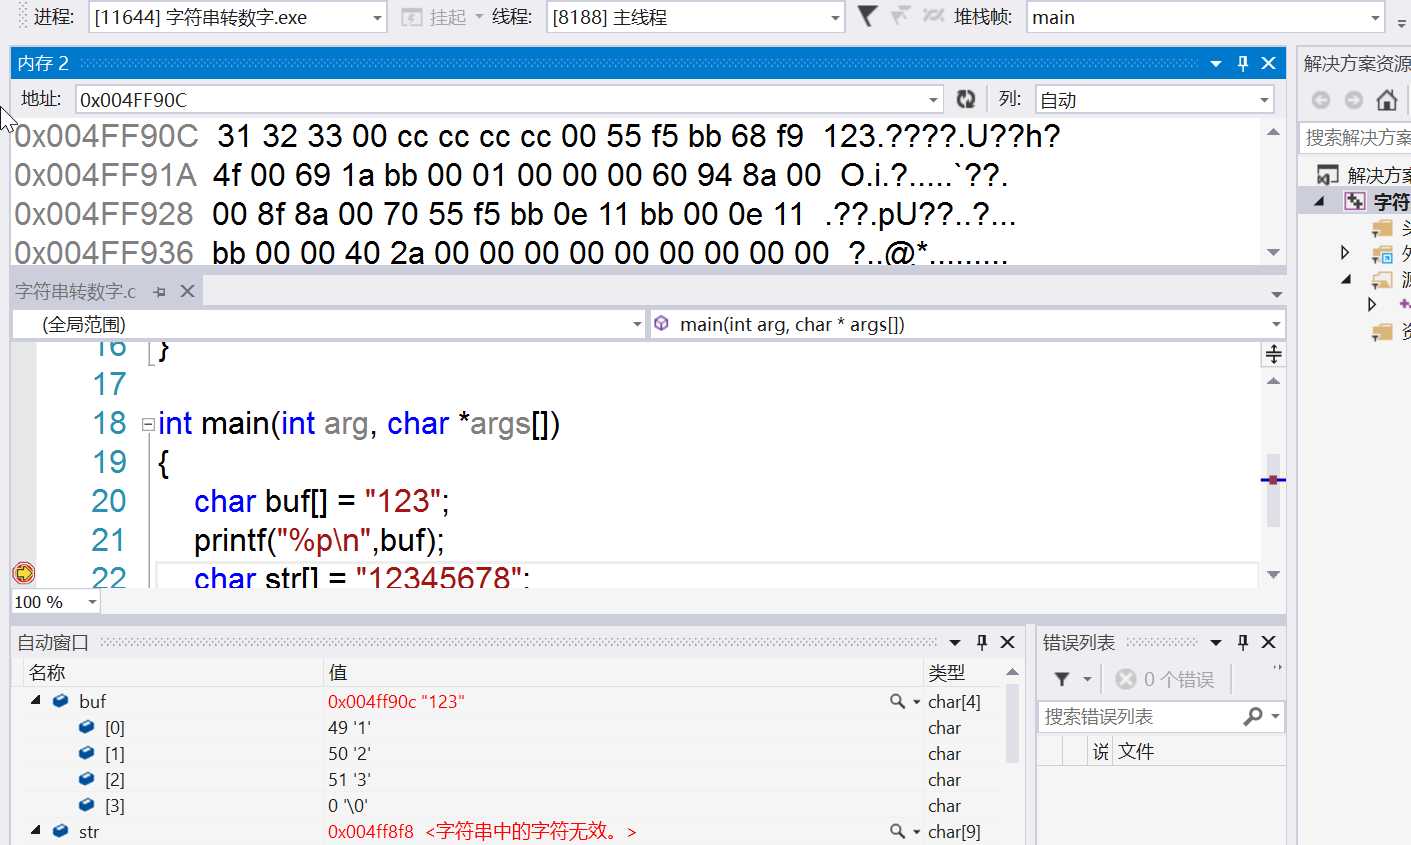Open the 全局范围 scope dropdown

[637, 325]
